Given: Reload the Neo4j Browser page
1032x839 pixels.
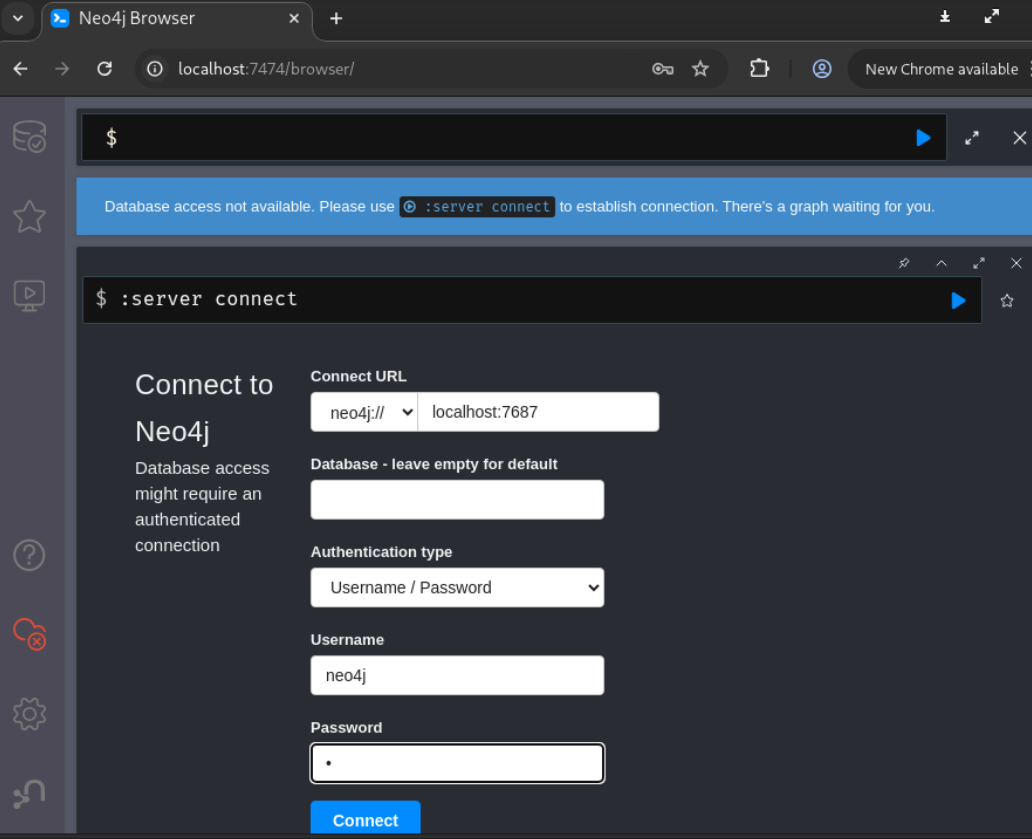Looking at the screenshot, I should click(105, 69).
